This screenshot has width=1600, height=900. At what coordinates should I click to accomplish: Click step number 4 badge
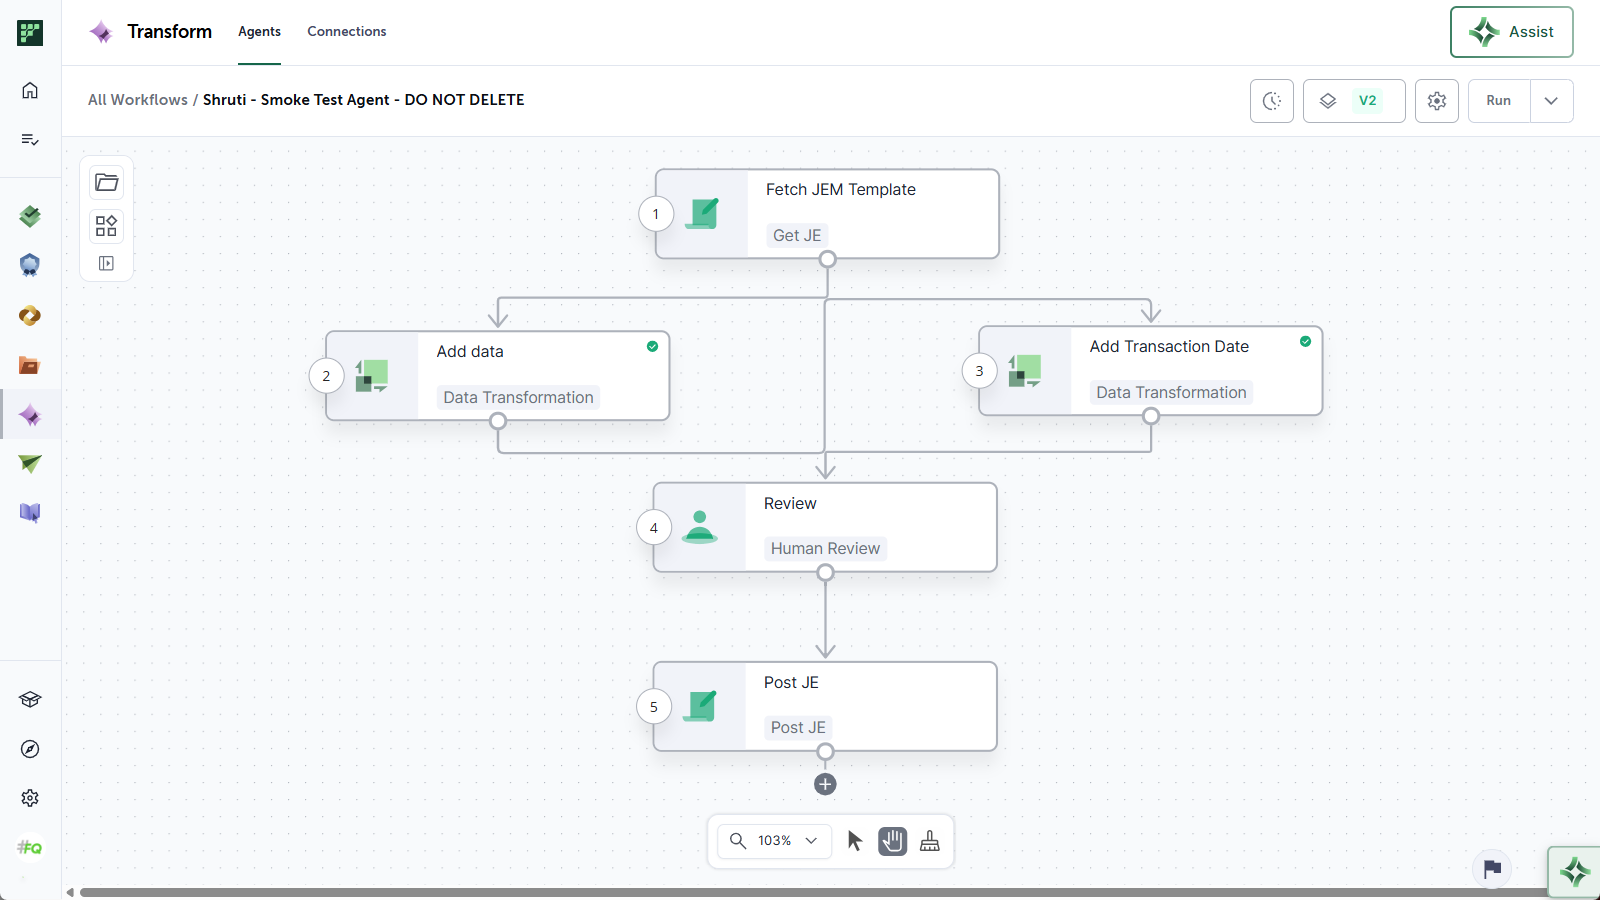coord(654,528)
